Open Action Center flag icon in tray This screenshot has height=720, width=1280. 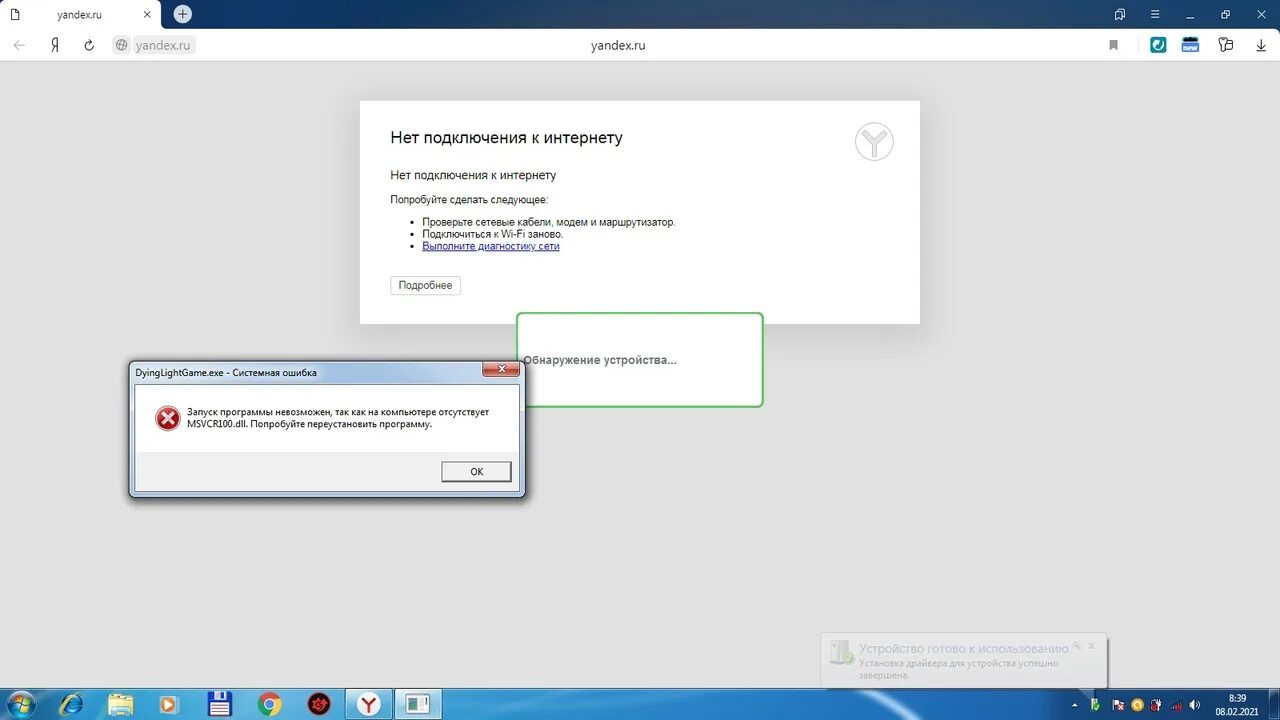(x=1118, y=705)
